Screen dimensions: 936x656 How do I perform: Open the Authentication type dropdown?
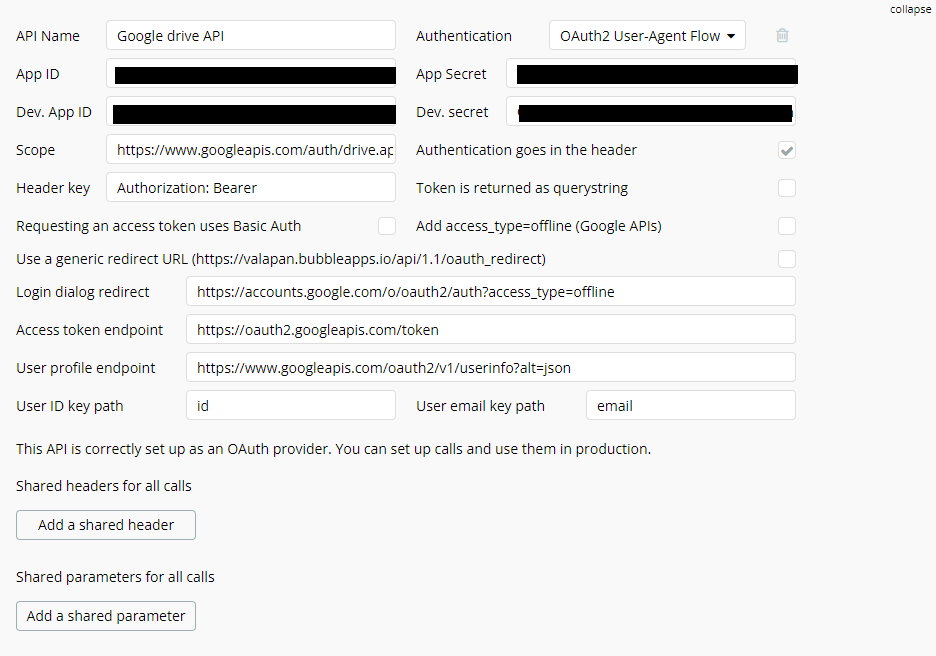pos(647,36)
